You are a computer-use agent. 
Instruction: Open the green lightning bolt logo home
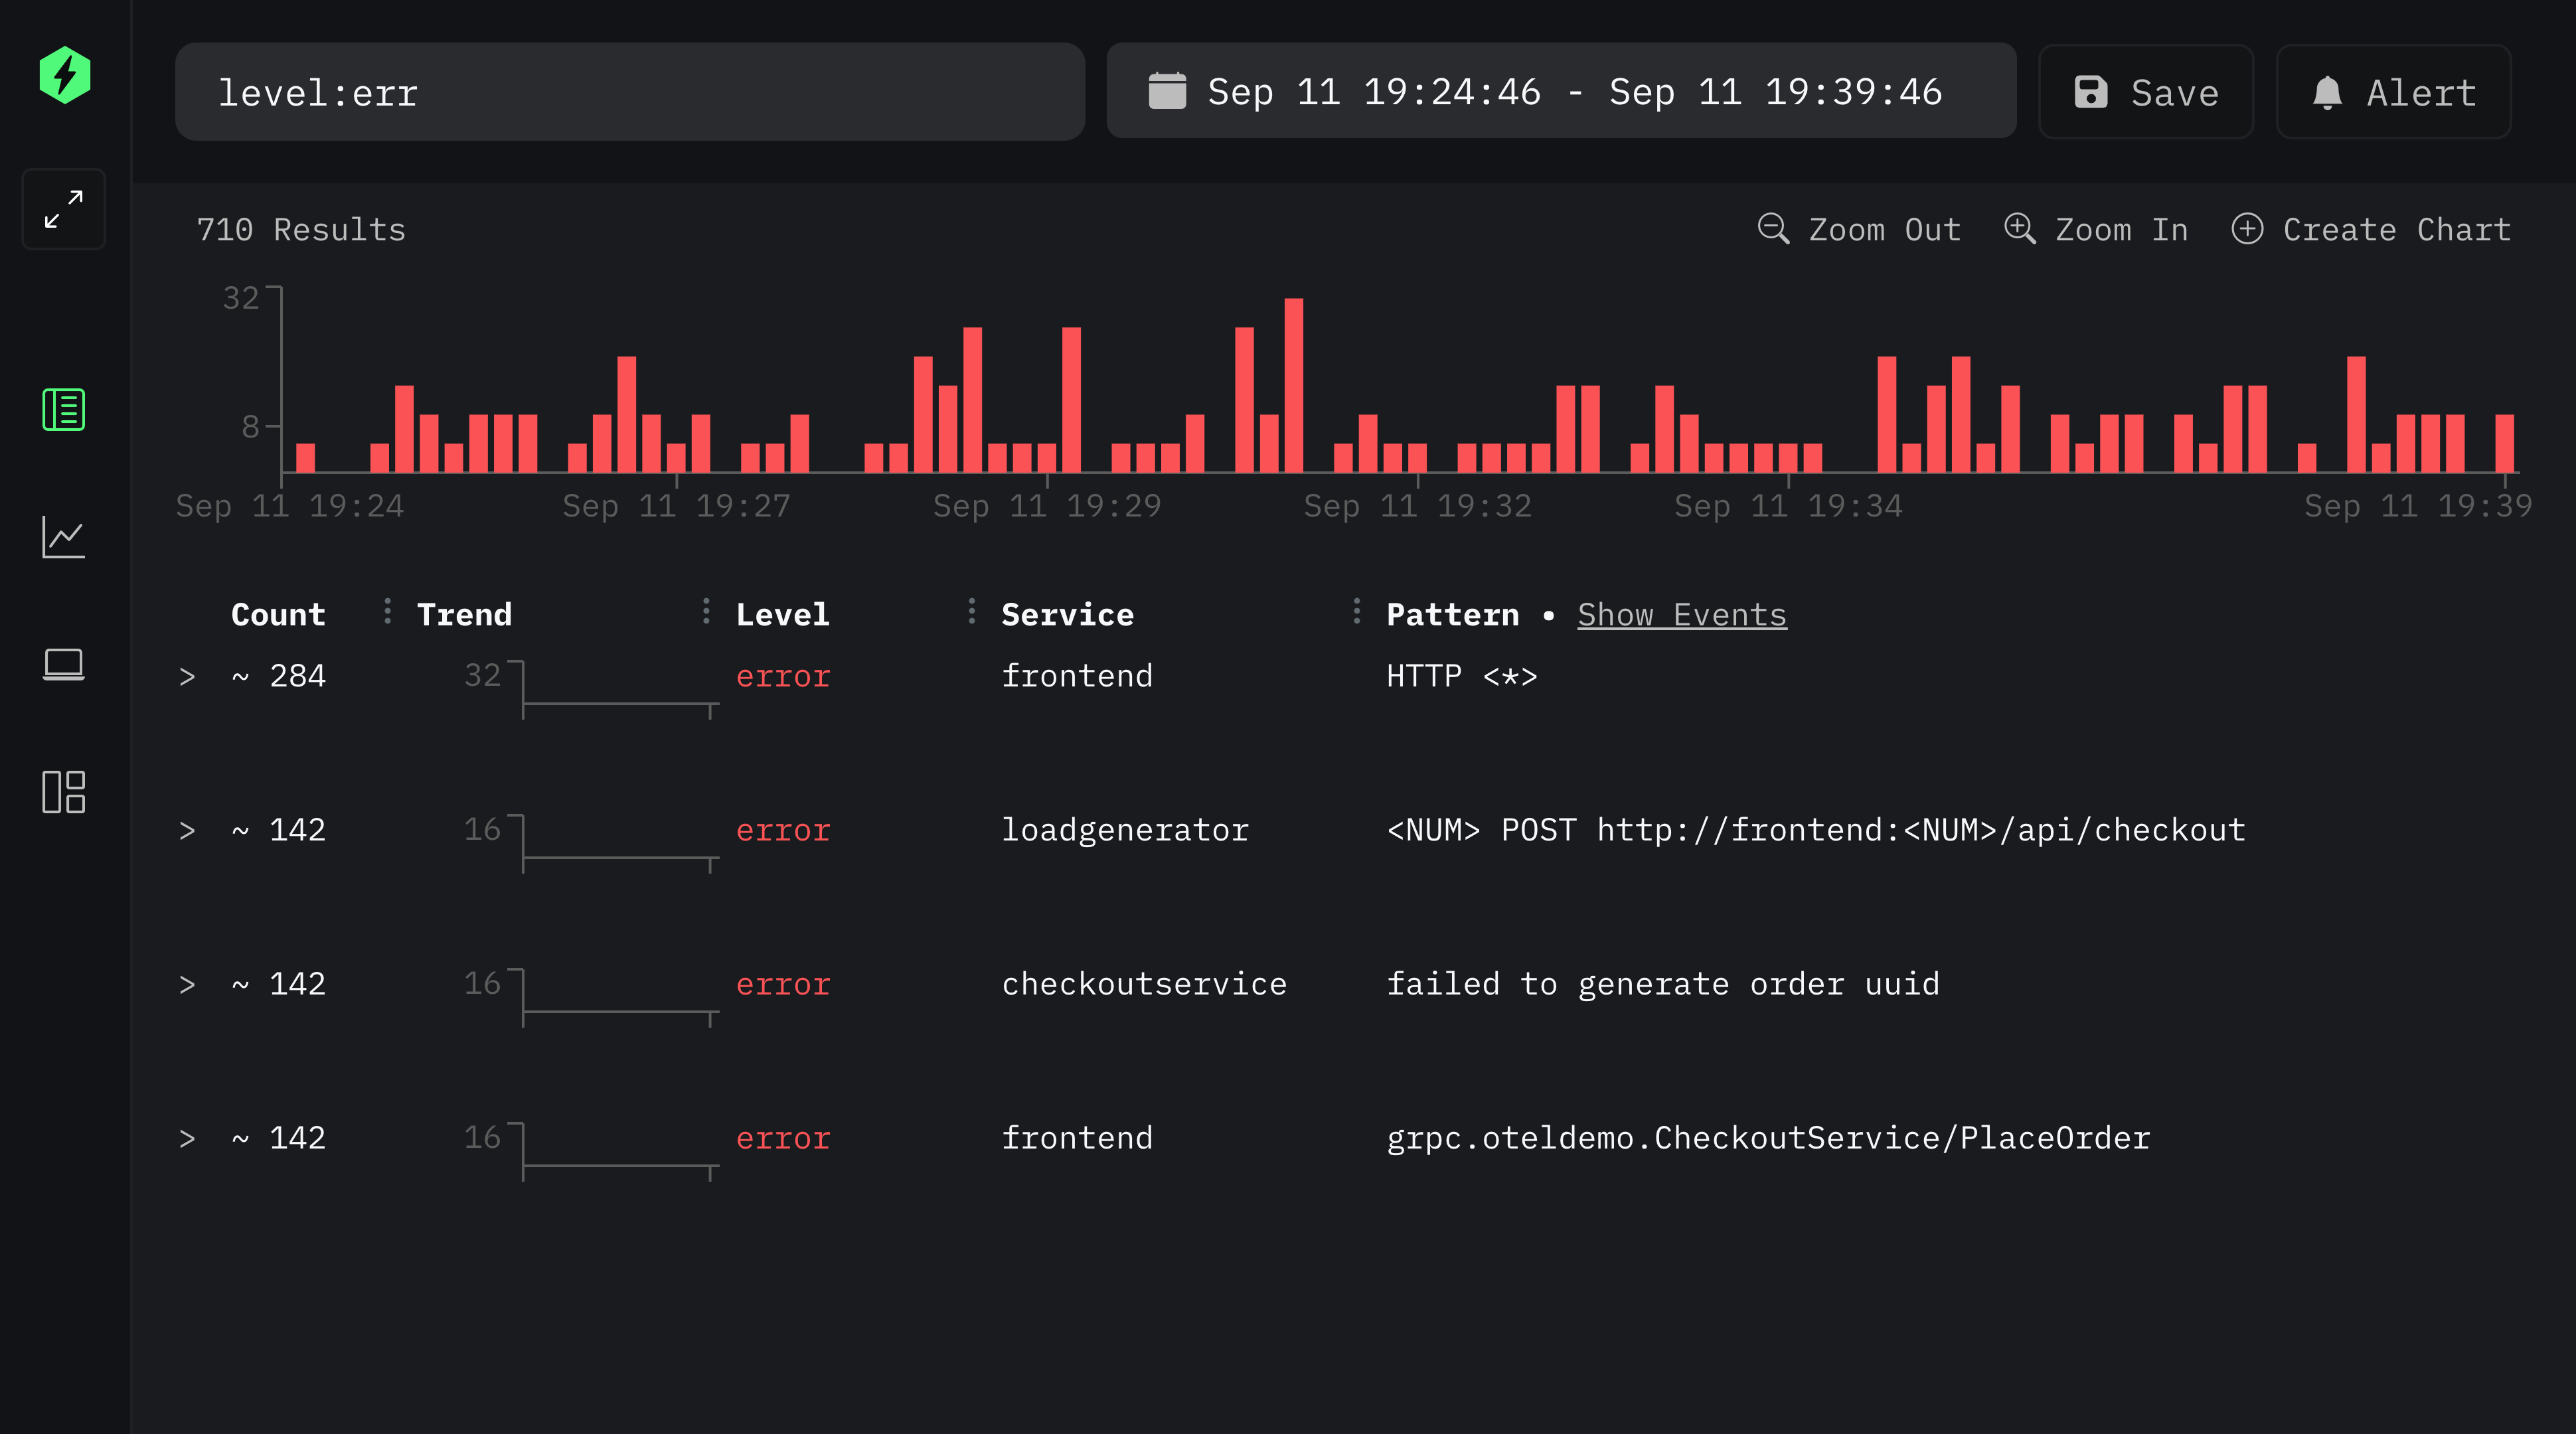click(x=65, y=75)
